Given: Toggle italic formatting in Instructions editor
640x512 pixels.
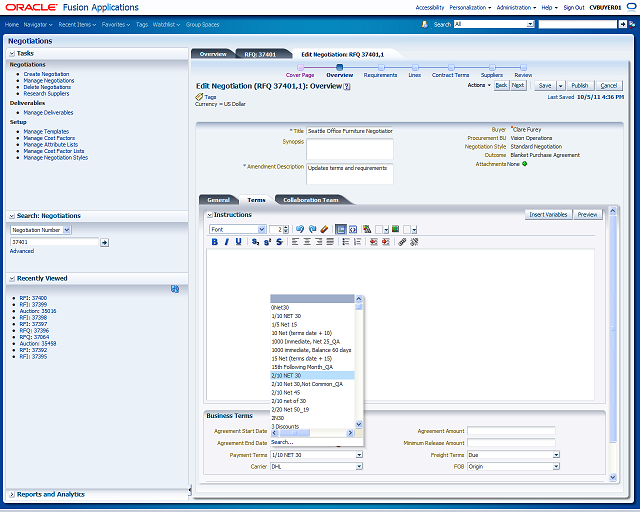Looking at the screenshot, I should (x=227, y=242).
